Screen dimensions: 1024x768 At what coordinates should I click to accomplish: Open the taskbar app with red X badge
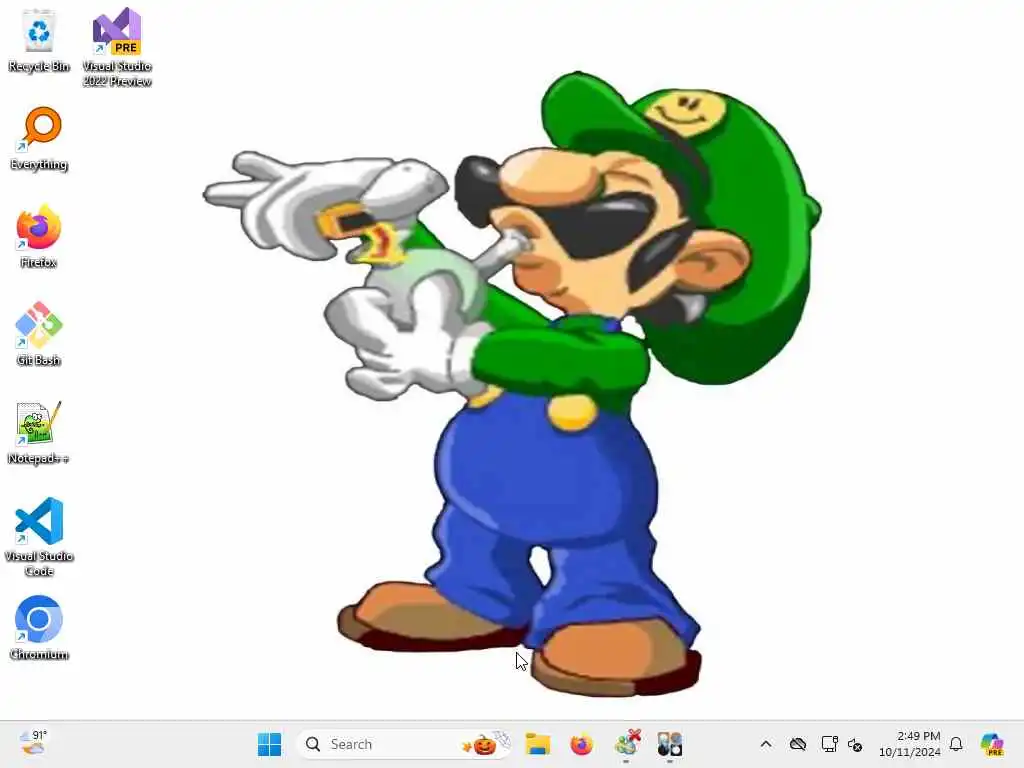click(x=627, y=744)
